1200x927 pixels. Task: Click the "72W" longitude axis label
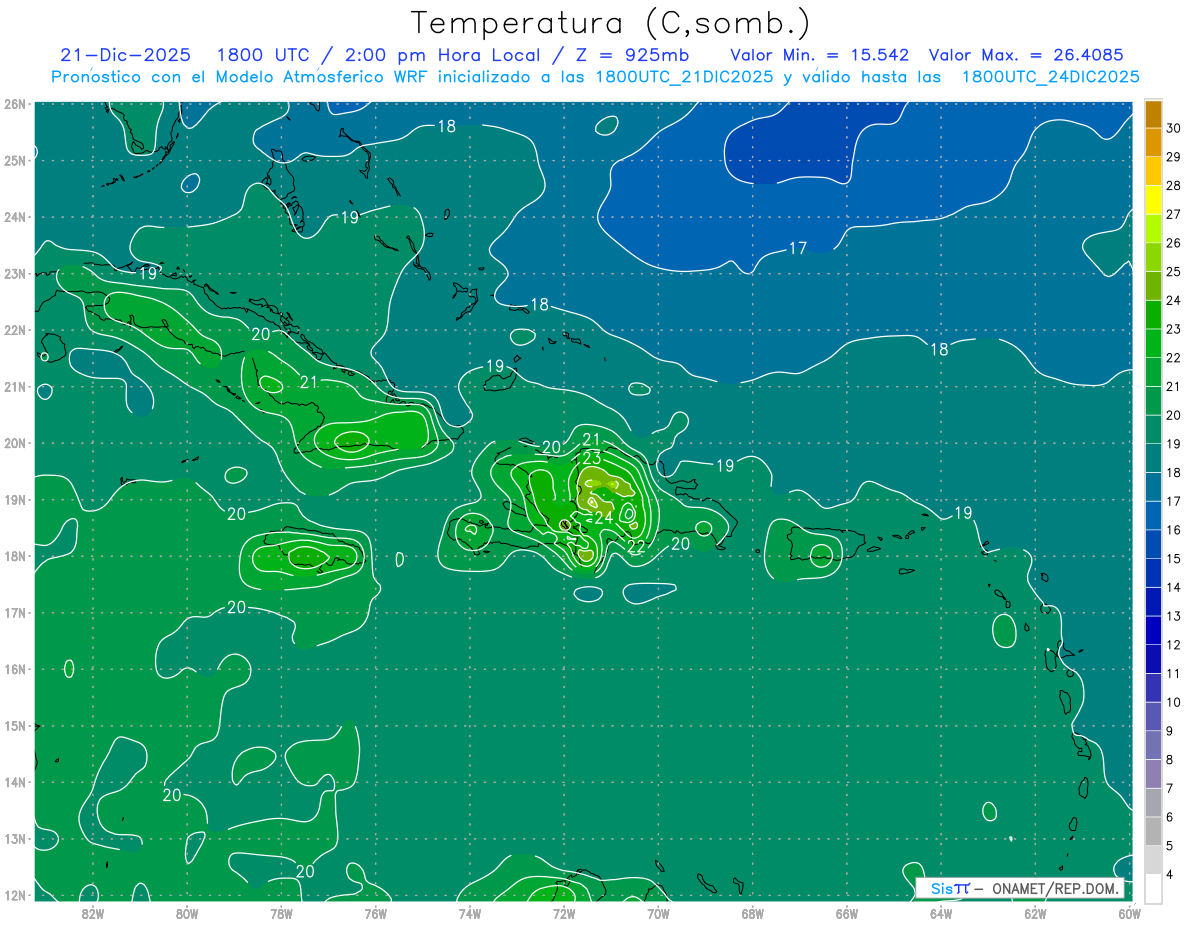[564, 913]
